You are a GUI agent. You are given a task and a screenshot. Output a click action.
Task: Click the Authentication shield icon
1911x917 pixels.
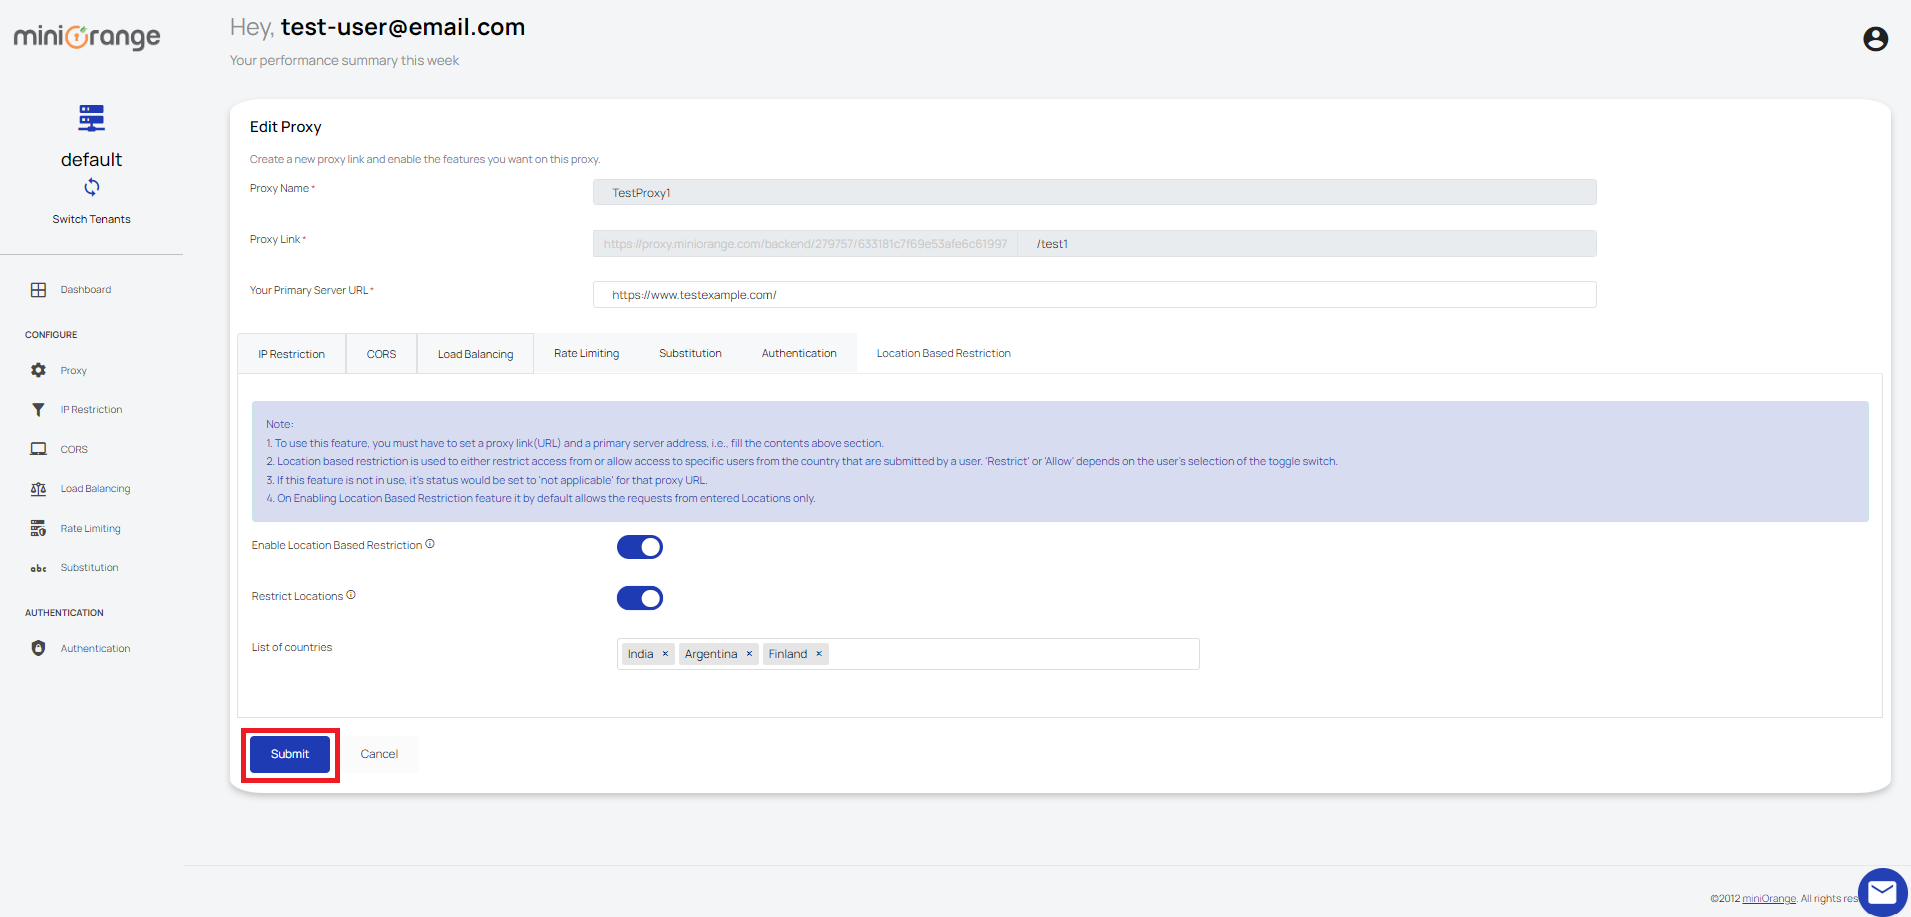(x=38, y=648)
